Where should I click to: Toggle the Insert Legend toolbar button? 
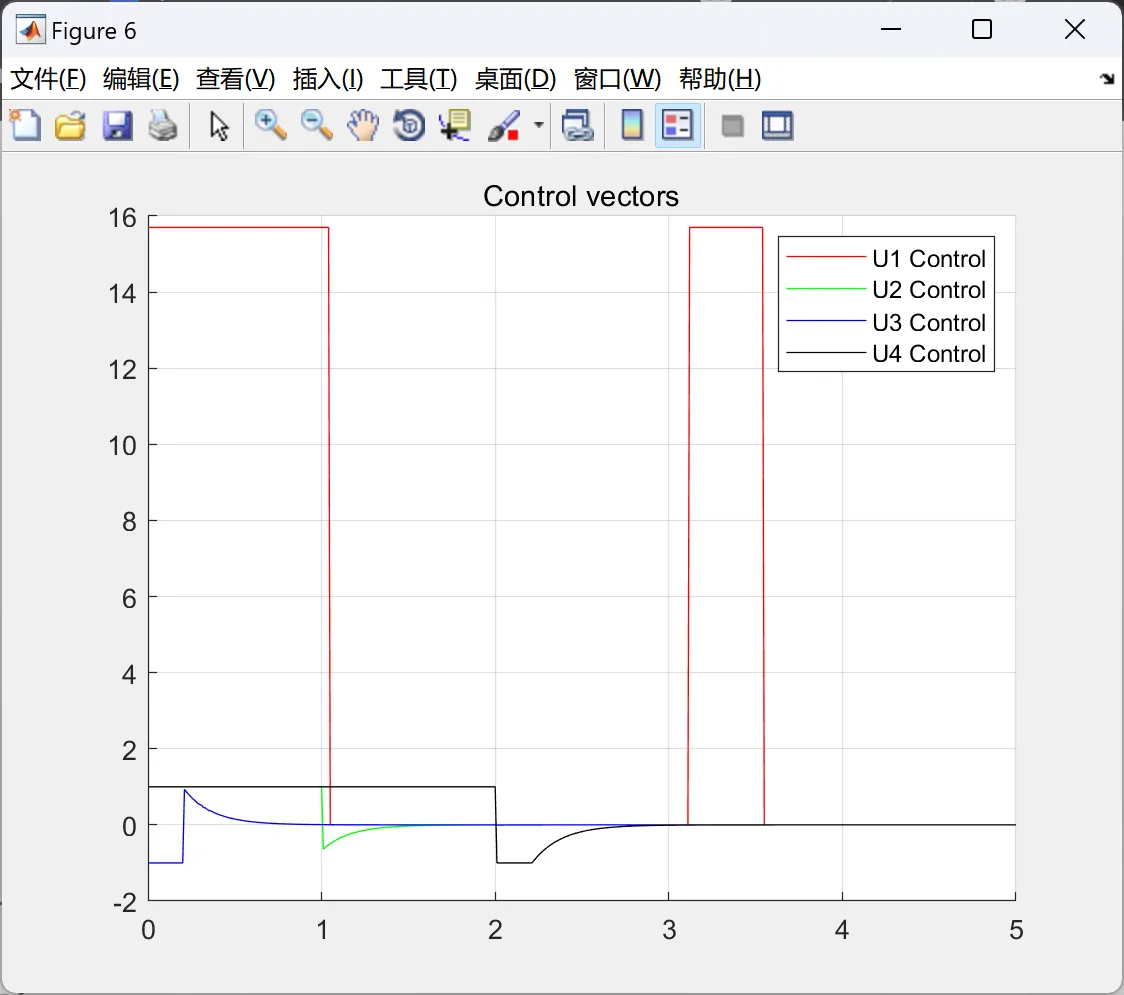[677, 126]
